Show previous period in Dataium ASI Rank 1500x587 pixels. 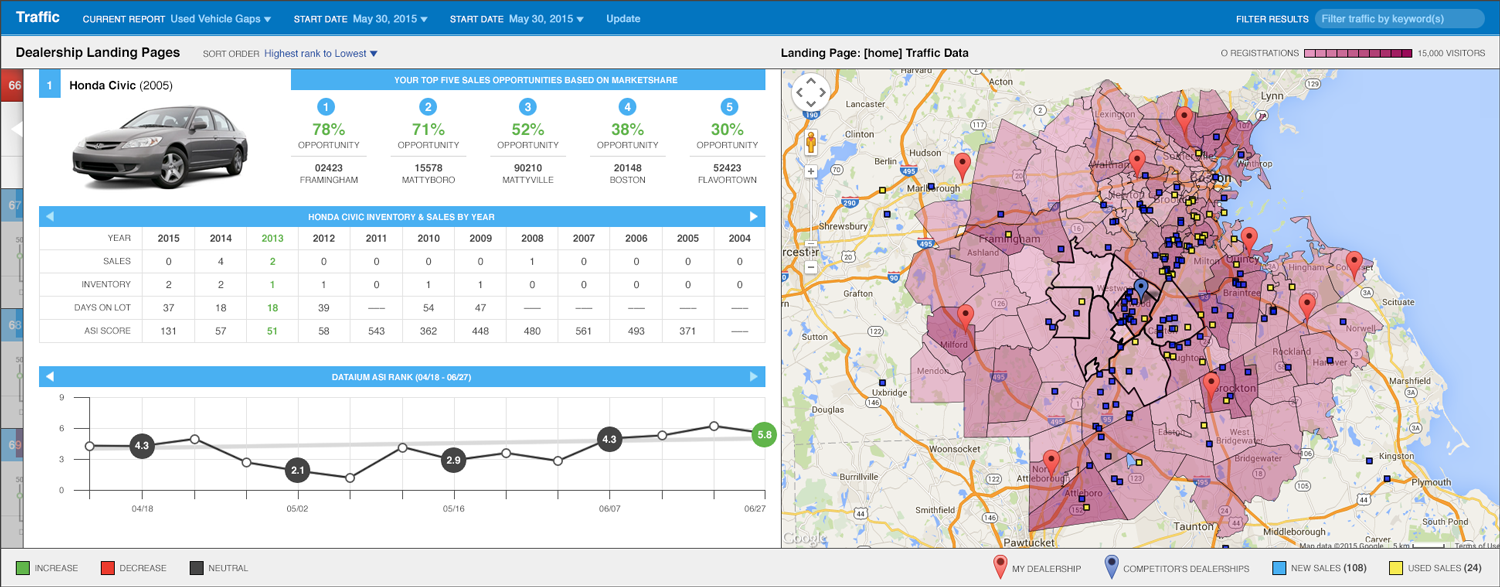tap(50, 377)
